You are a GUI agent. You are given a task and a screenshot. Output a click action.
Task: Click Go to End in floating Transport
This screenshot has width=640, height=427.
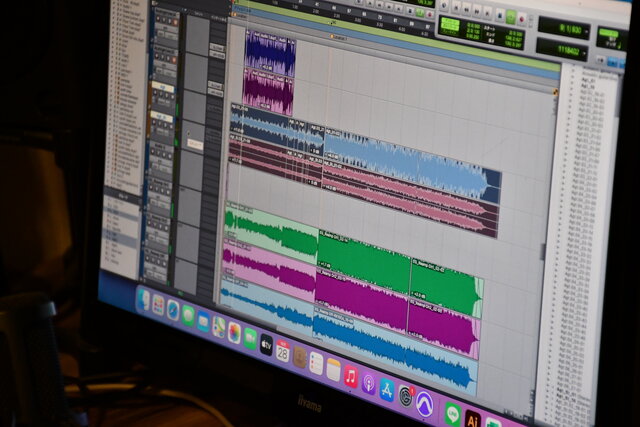click(x=487, y=13)
